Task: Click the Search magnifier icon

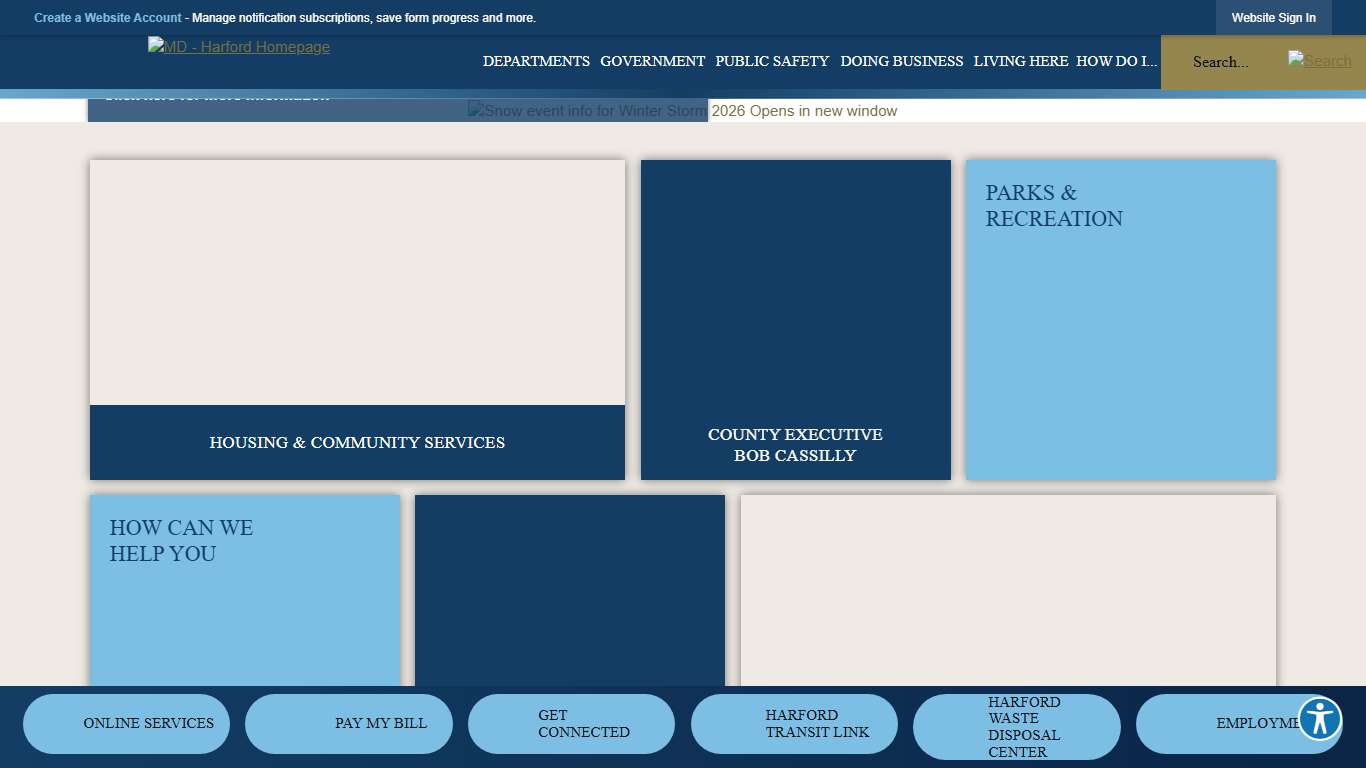Action: (x=1319, y=61)
